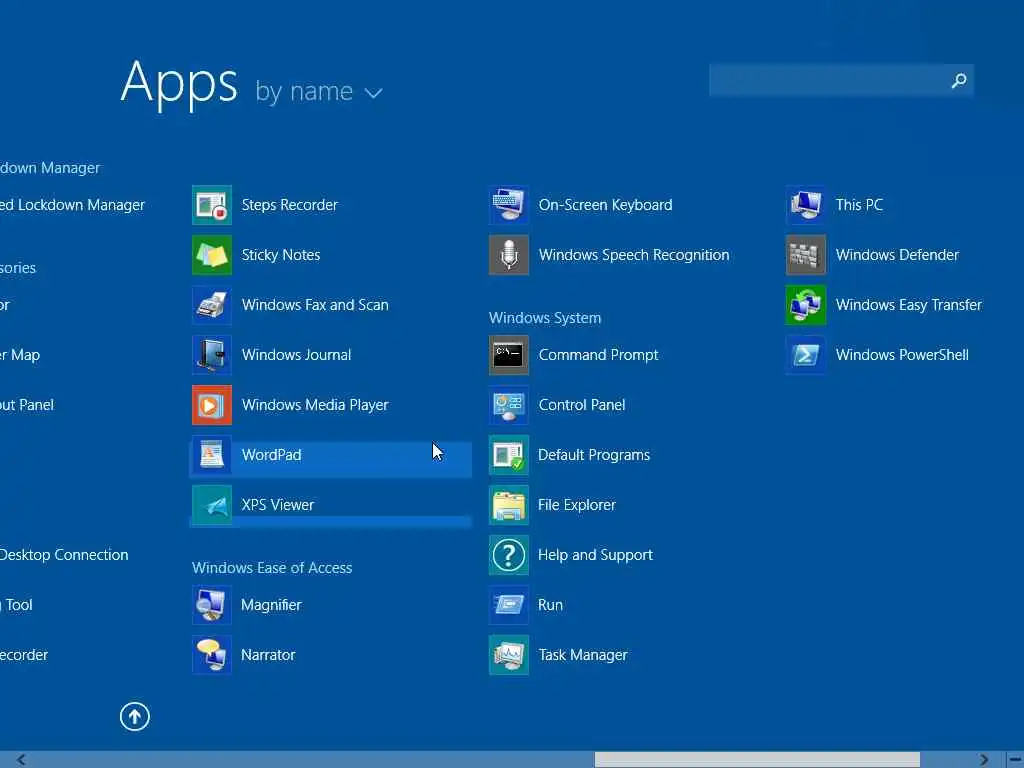
Task: Click the horizontal scrollbar thumb
Action: [757, 759]
